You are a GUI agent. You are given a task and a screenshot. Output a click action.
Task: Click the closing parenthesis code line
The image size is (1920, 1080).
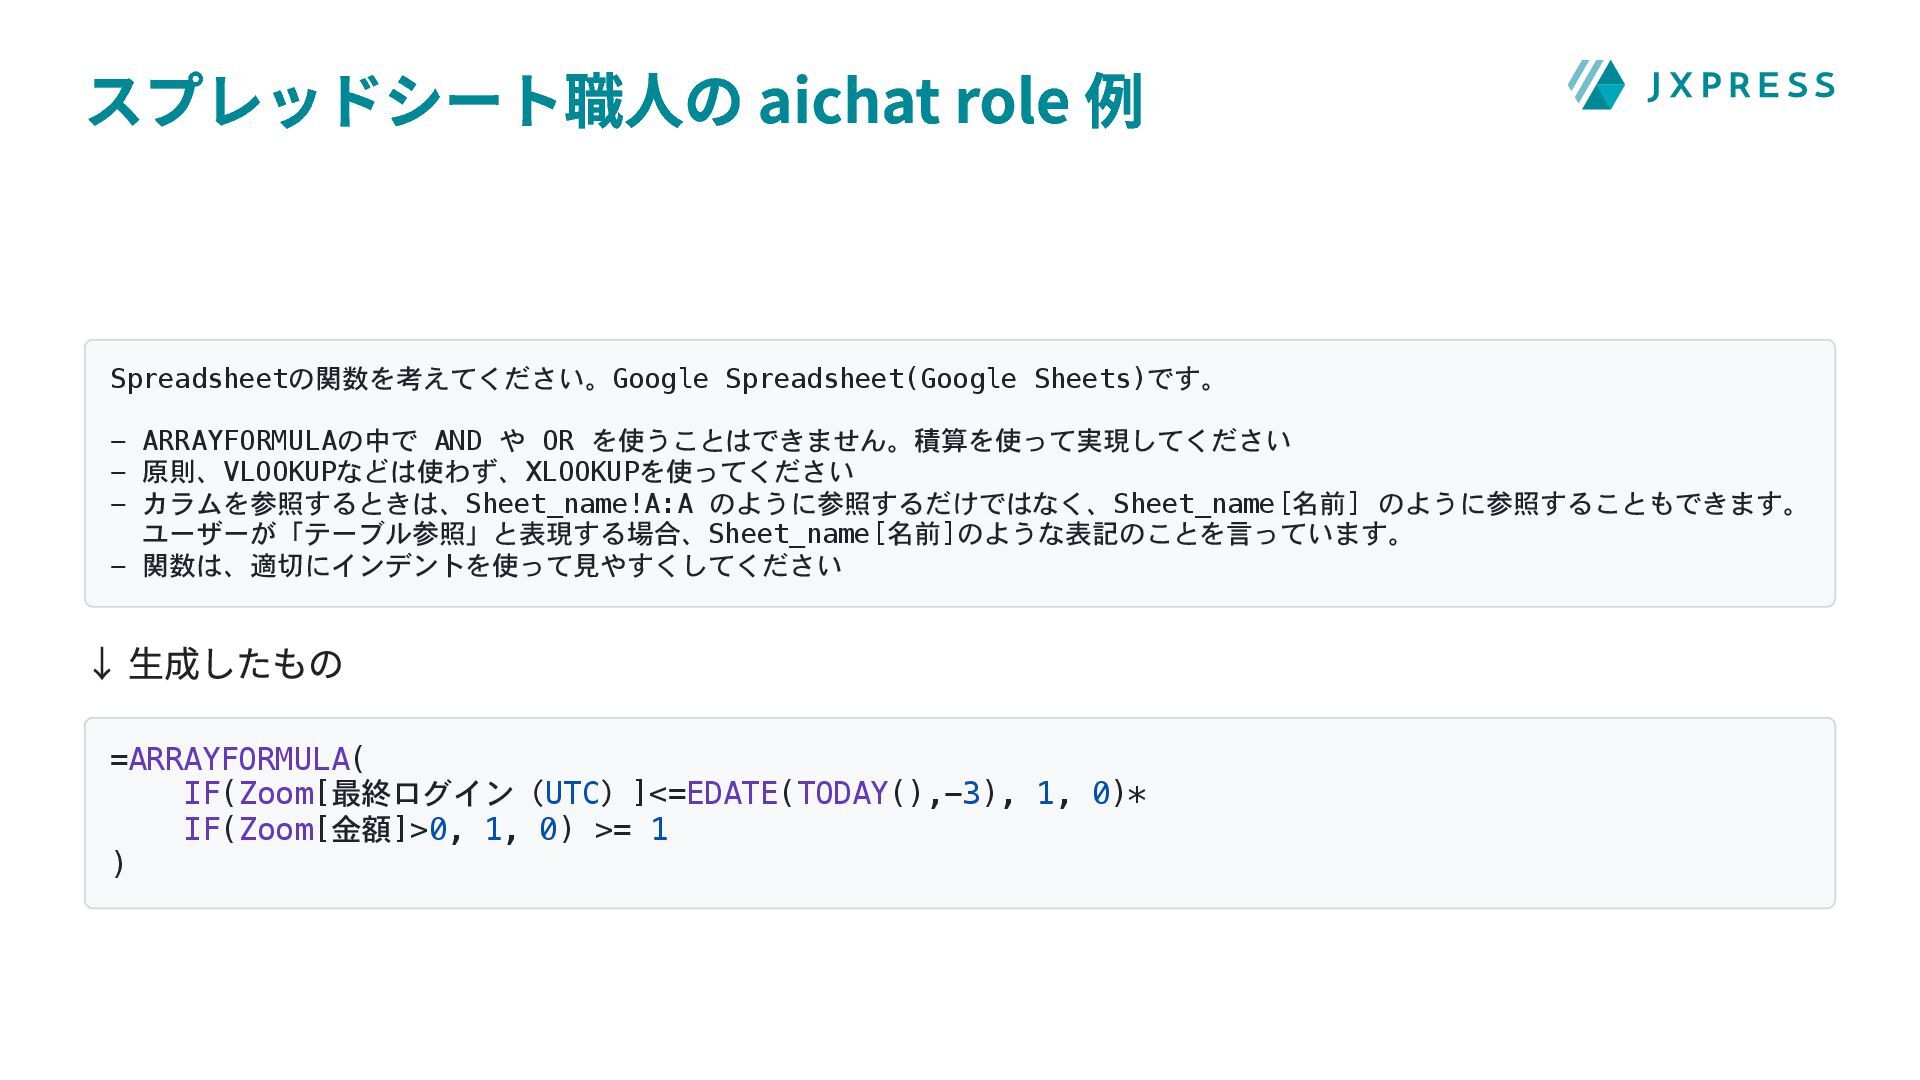pyautogui.click(x=118, y=863)
